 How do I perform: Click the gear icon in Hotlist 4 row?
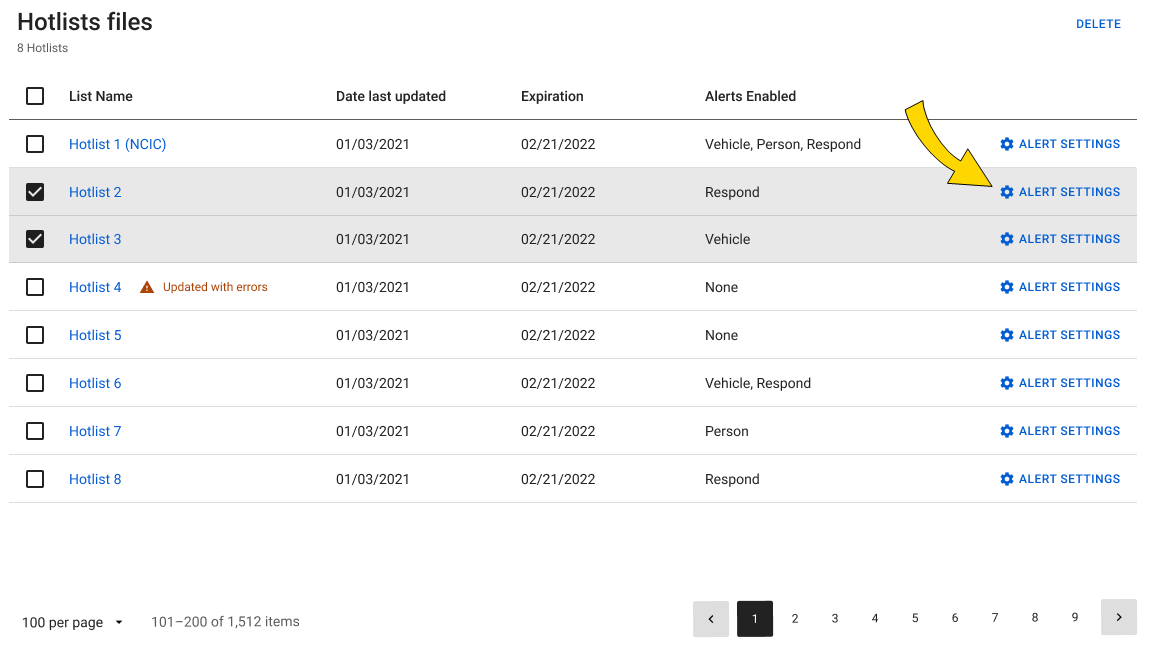point(1006,287)
